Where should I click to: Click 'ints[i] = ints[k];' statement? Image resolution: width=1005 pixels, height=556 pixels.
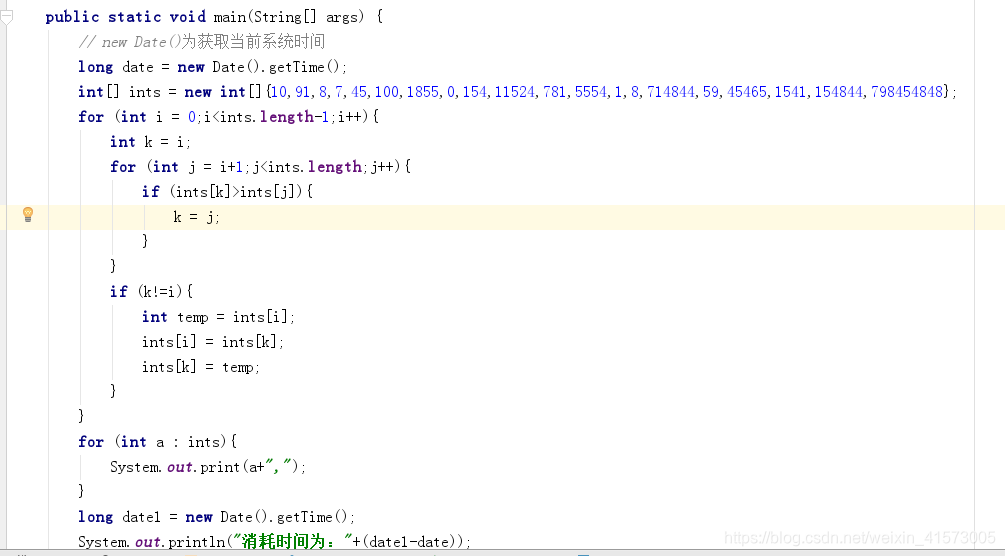coord(213,342)
